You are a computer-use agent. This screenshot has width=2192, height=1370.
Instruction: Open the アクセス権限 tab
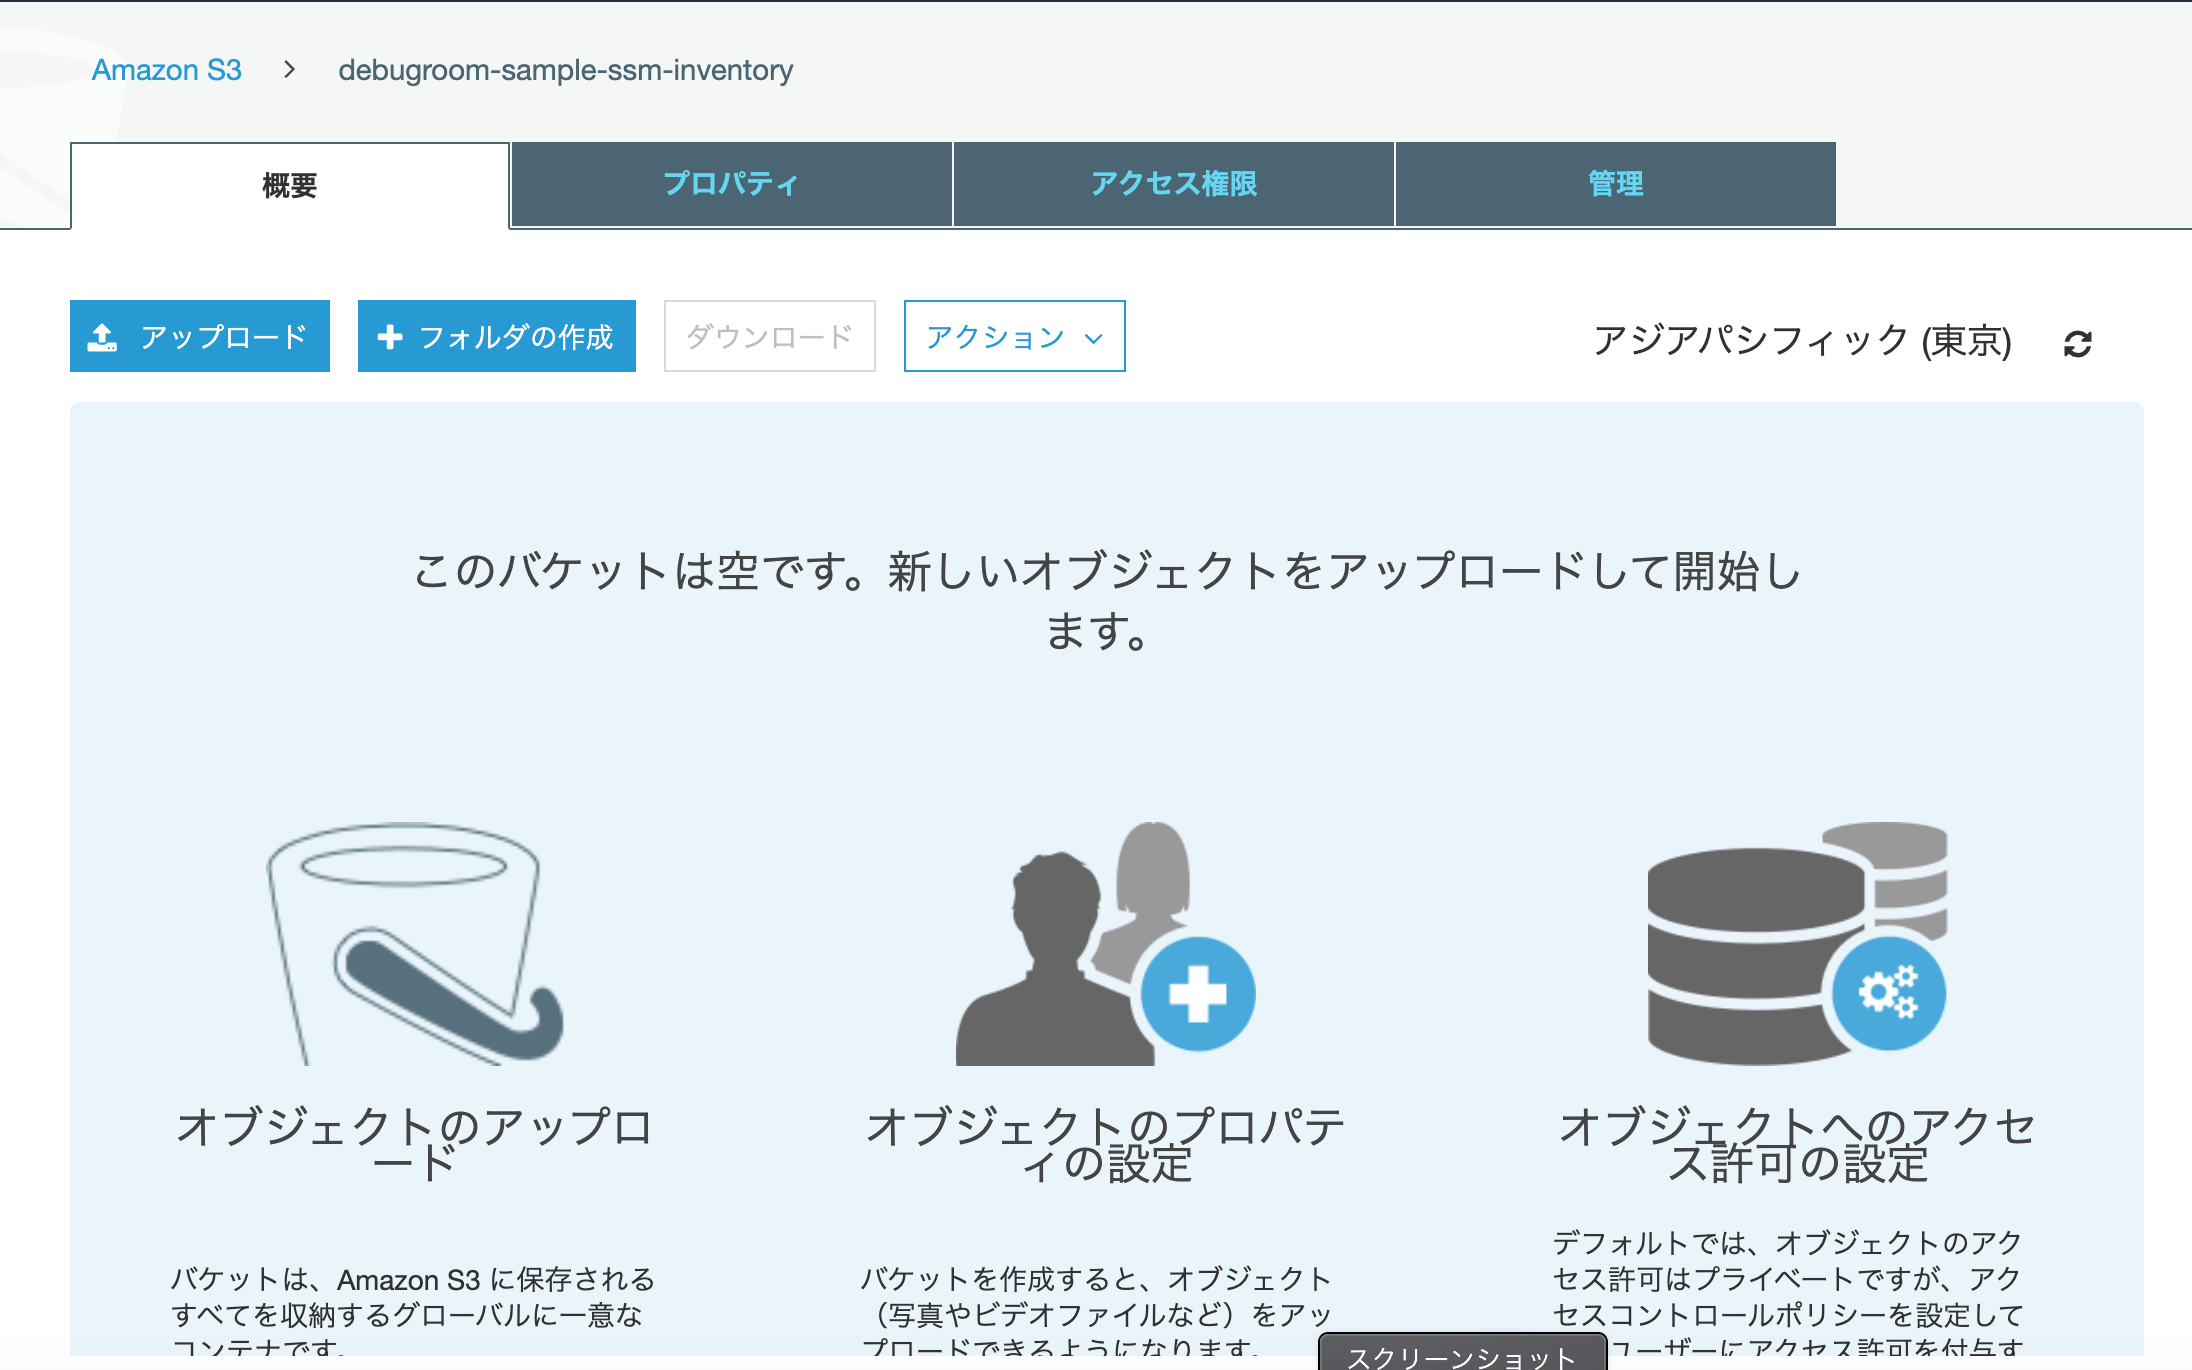pyautogui.click(x=1174, y=184)
